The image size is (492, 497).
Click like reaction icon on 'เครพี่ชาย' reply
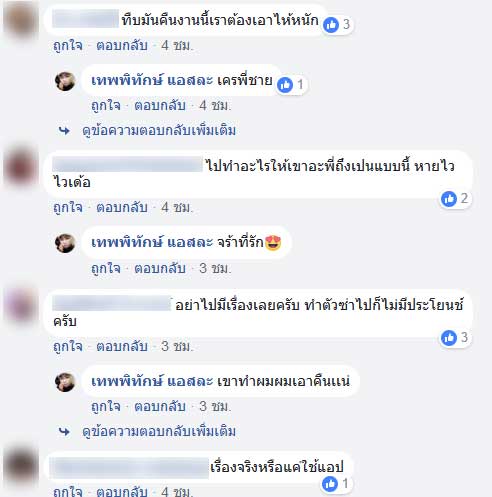point(285,85)
